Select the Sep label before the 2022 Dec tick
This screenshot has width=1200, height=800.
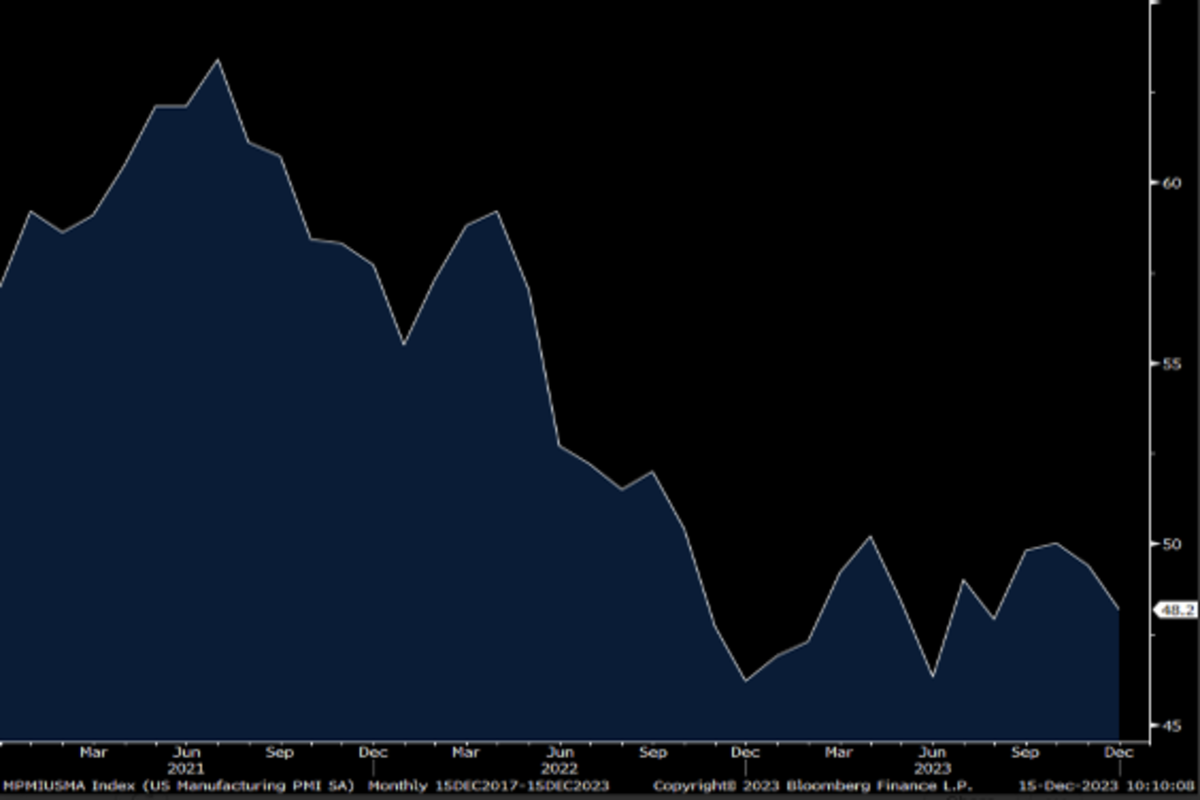(653, 751)
